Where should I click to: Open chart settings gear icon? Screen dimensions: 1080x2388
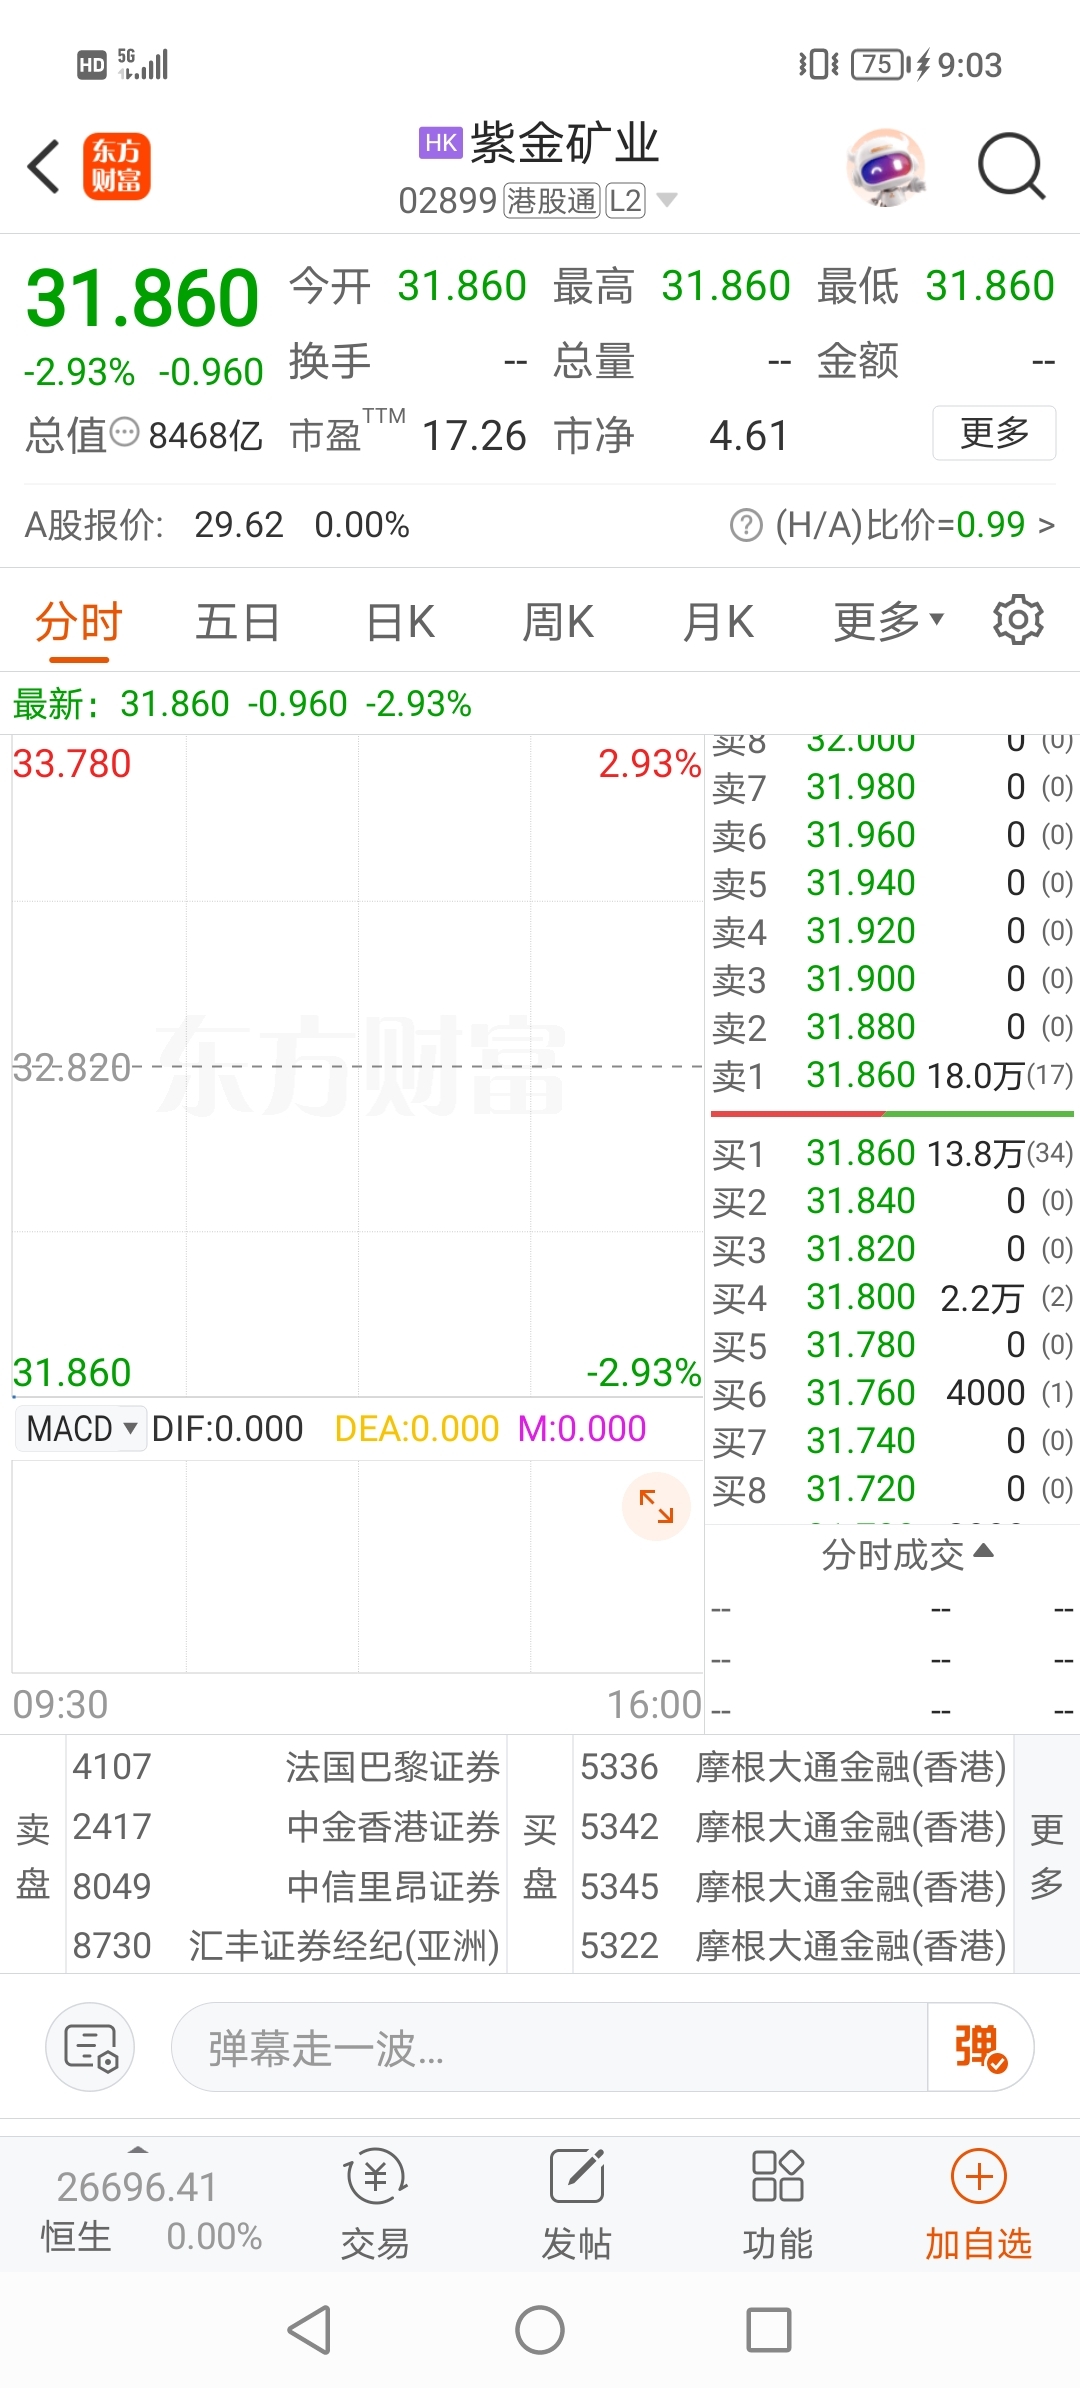coord(1018,621)
